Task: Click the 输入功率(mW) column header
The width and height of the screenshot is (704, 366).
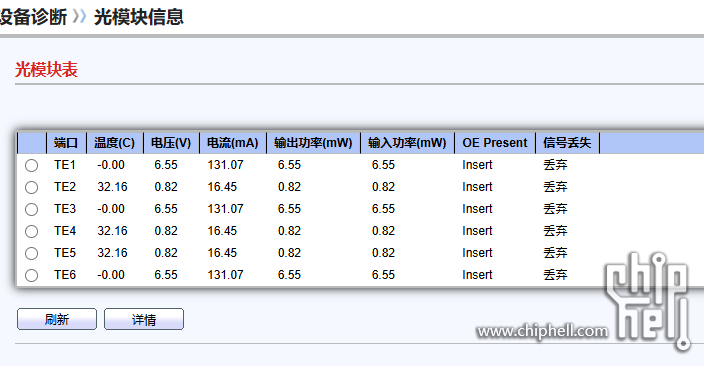Action: 407,143
